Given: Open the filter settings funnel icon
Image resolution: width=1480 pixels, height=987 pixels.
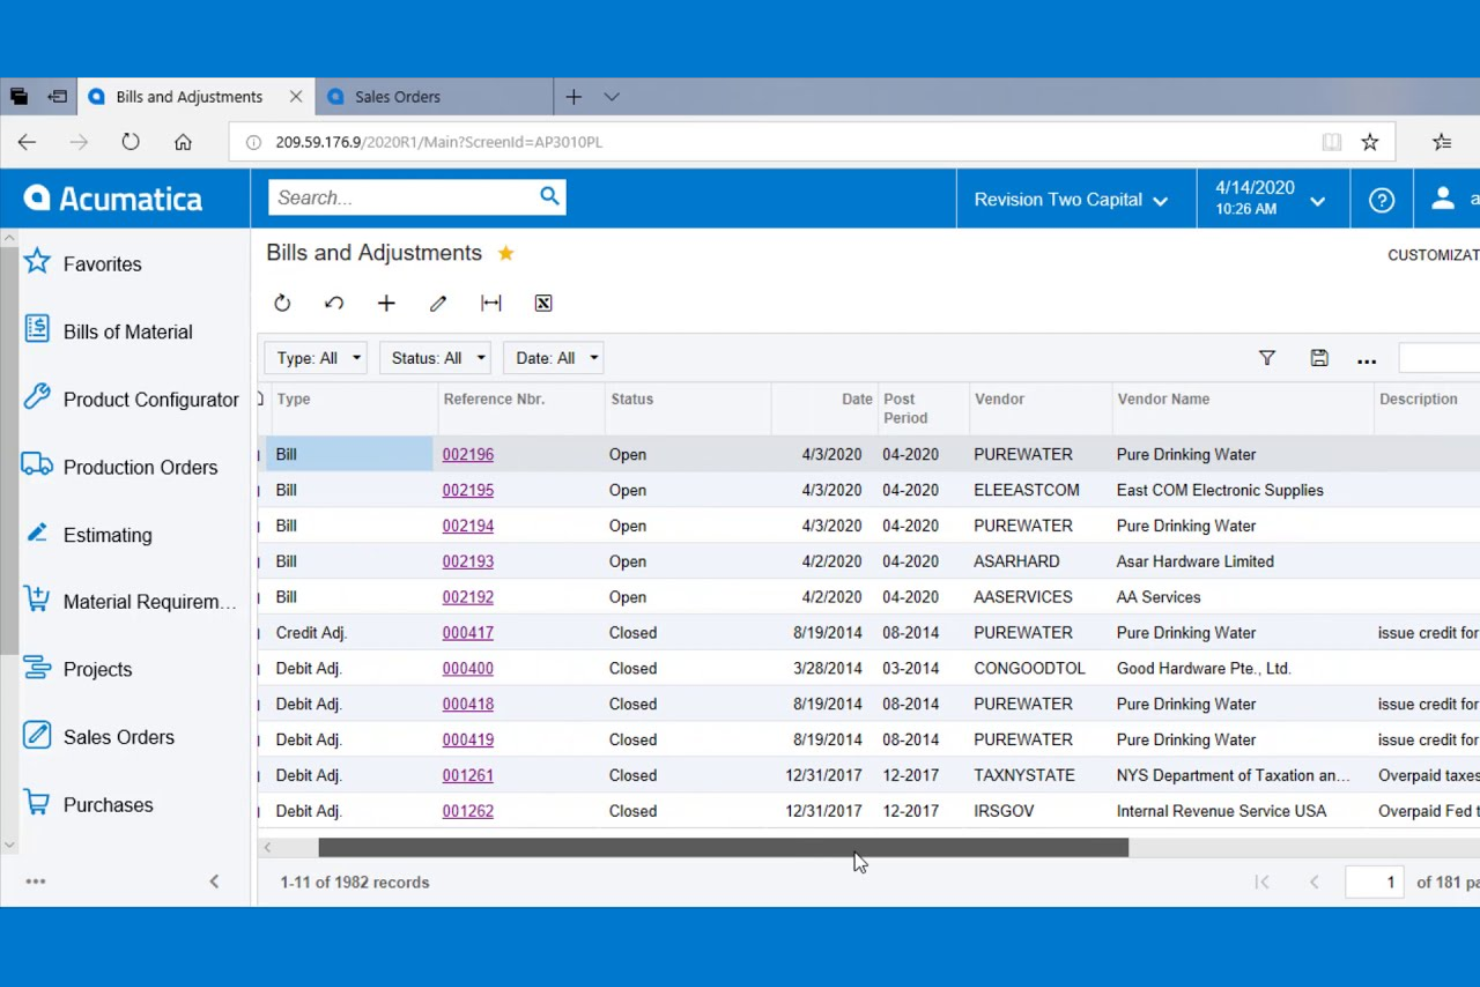Looking at the screenshot, I should pos(1267,358).
